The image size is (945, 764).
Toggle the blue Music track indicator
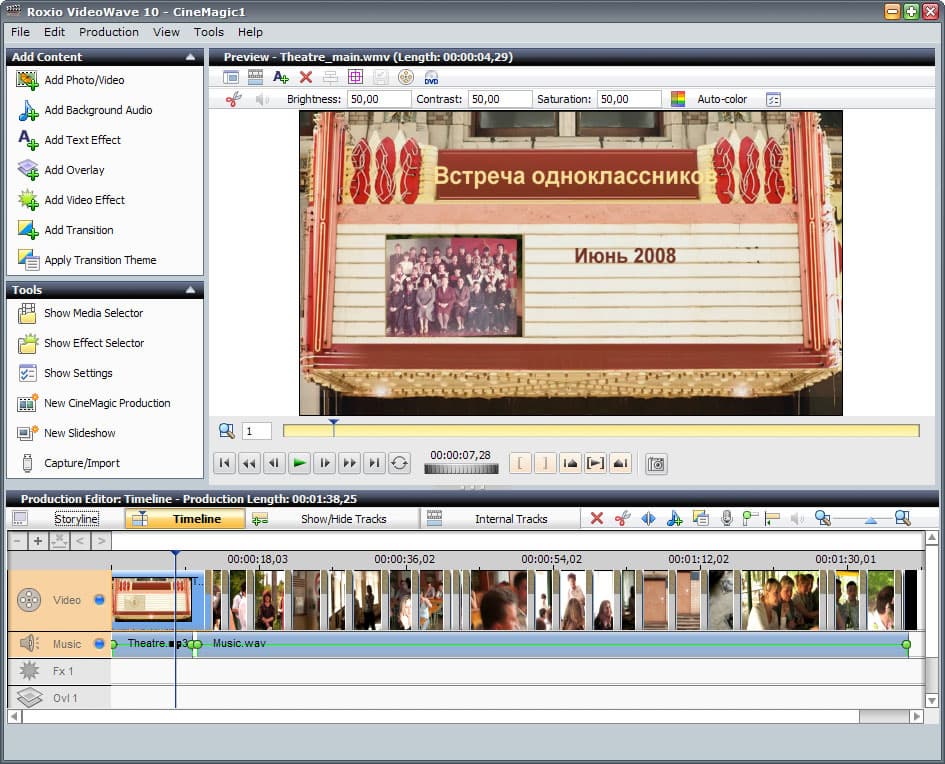point(99,644)
